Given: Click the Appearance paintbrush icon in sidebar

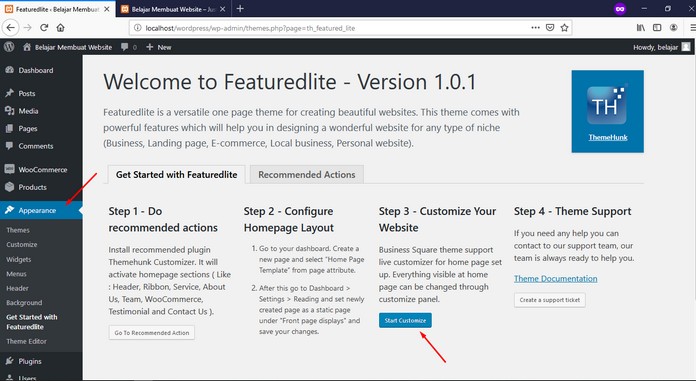Looking at the screenshot, I should 9,210.
